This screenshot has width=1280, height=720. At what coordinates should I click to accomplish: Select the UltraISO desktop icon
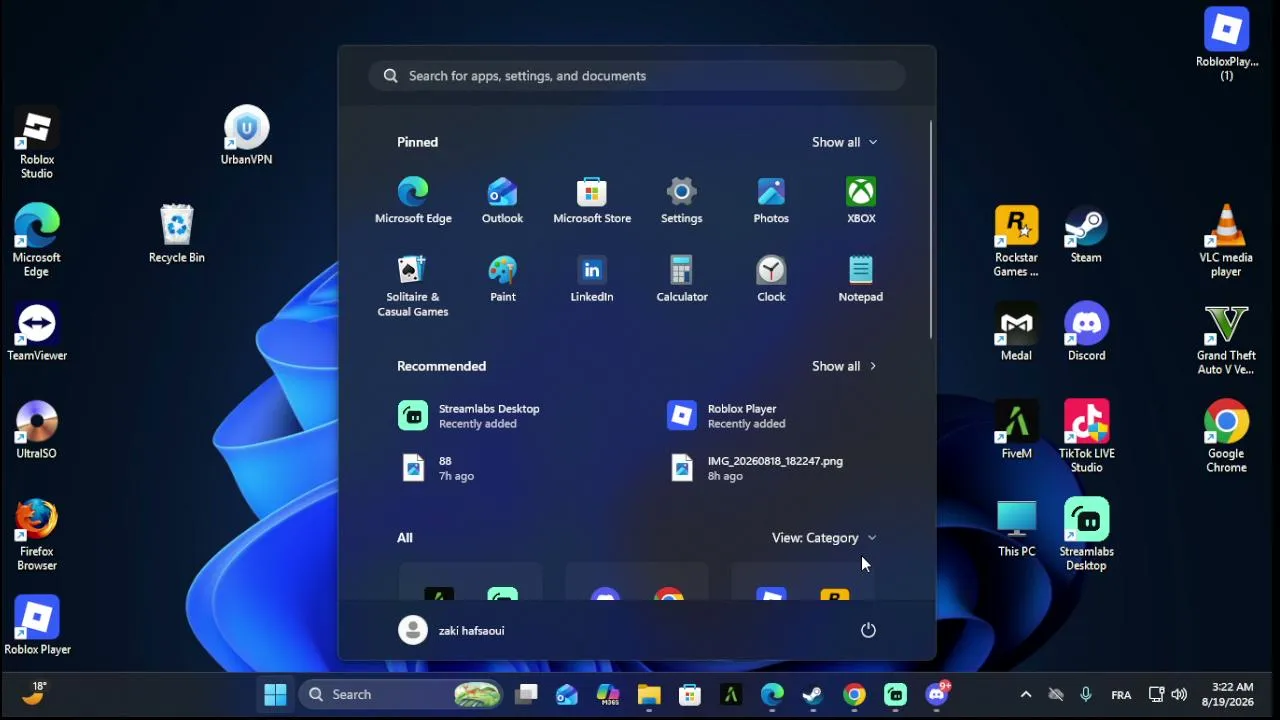37,430
